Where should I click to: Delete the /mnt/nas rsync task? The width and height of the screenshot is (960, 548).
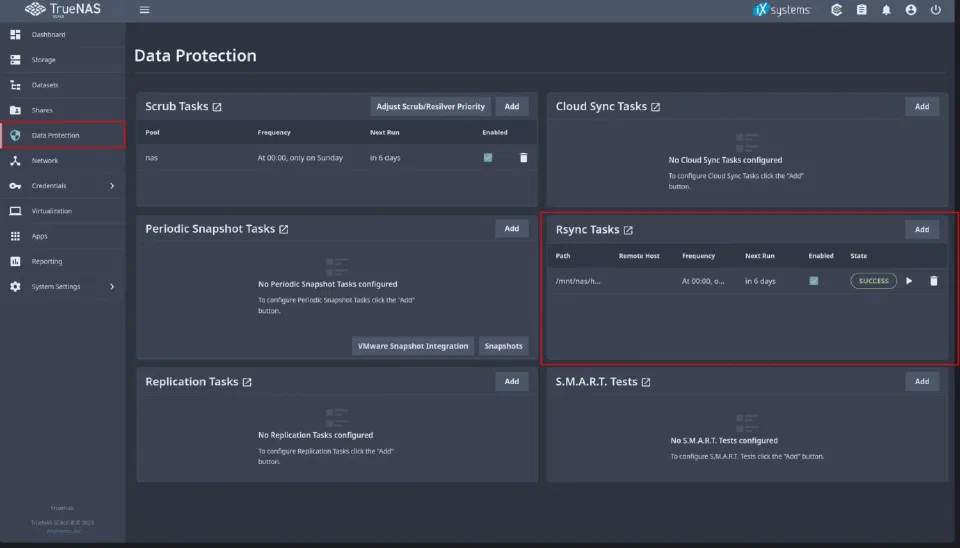pyautogui.click(x=934, y=281)
